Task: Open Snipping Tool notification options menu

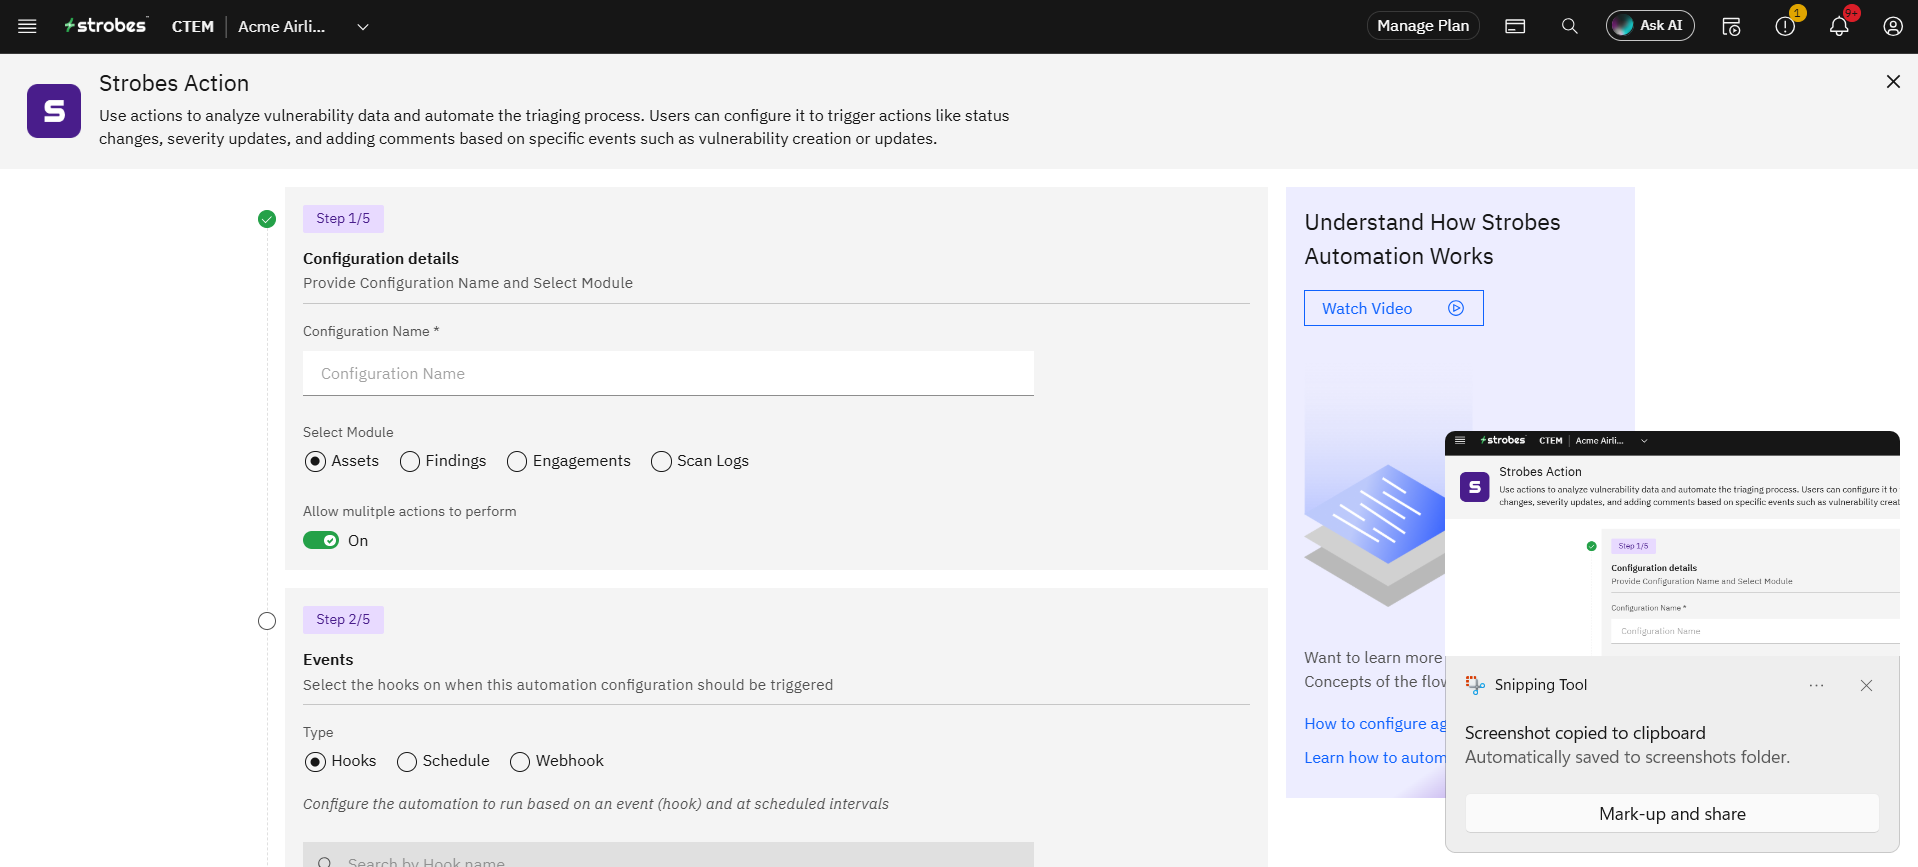Action: (x=1816, y=685)
